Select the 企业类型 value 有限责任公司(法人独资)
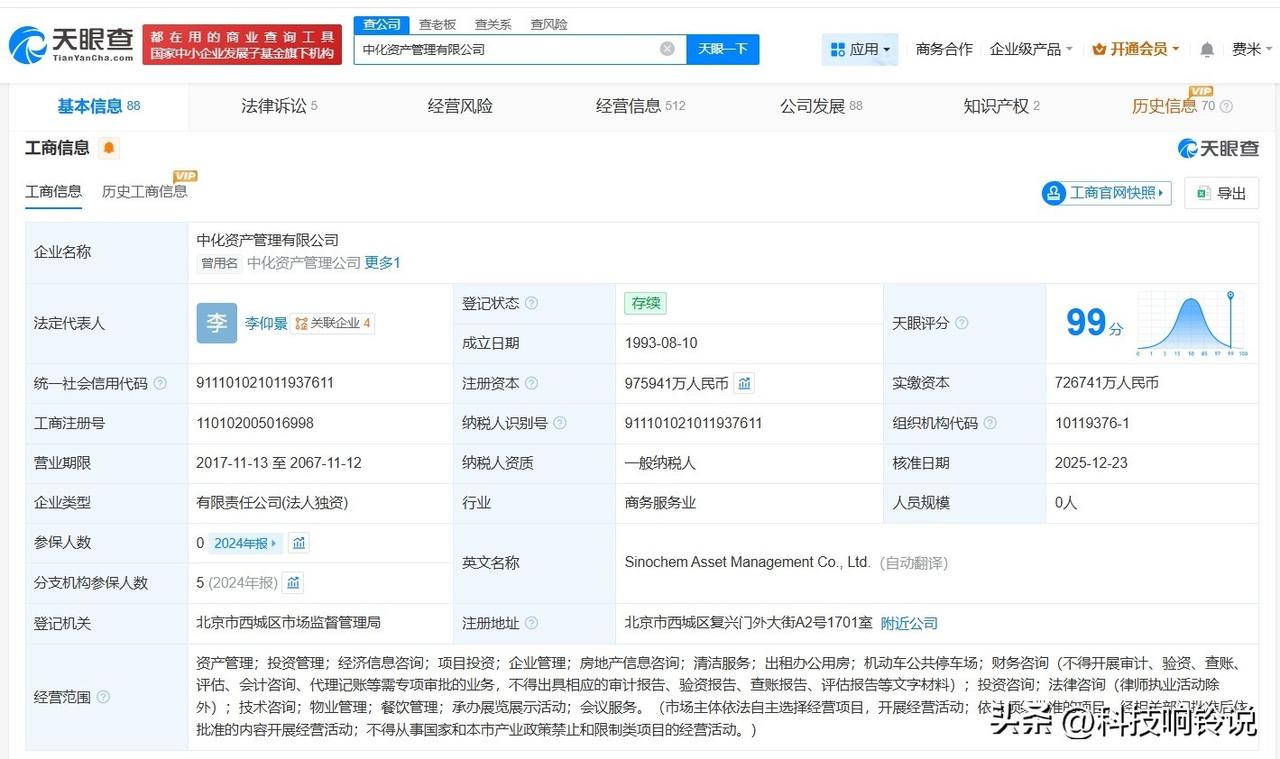The image size is (1280, 759). pyautogui.click(x=272, y=503)
